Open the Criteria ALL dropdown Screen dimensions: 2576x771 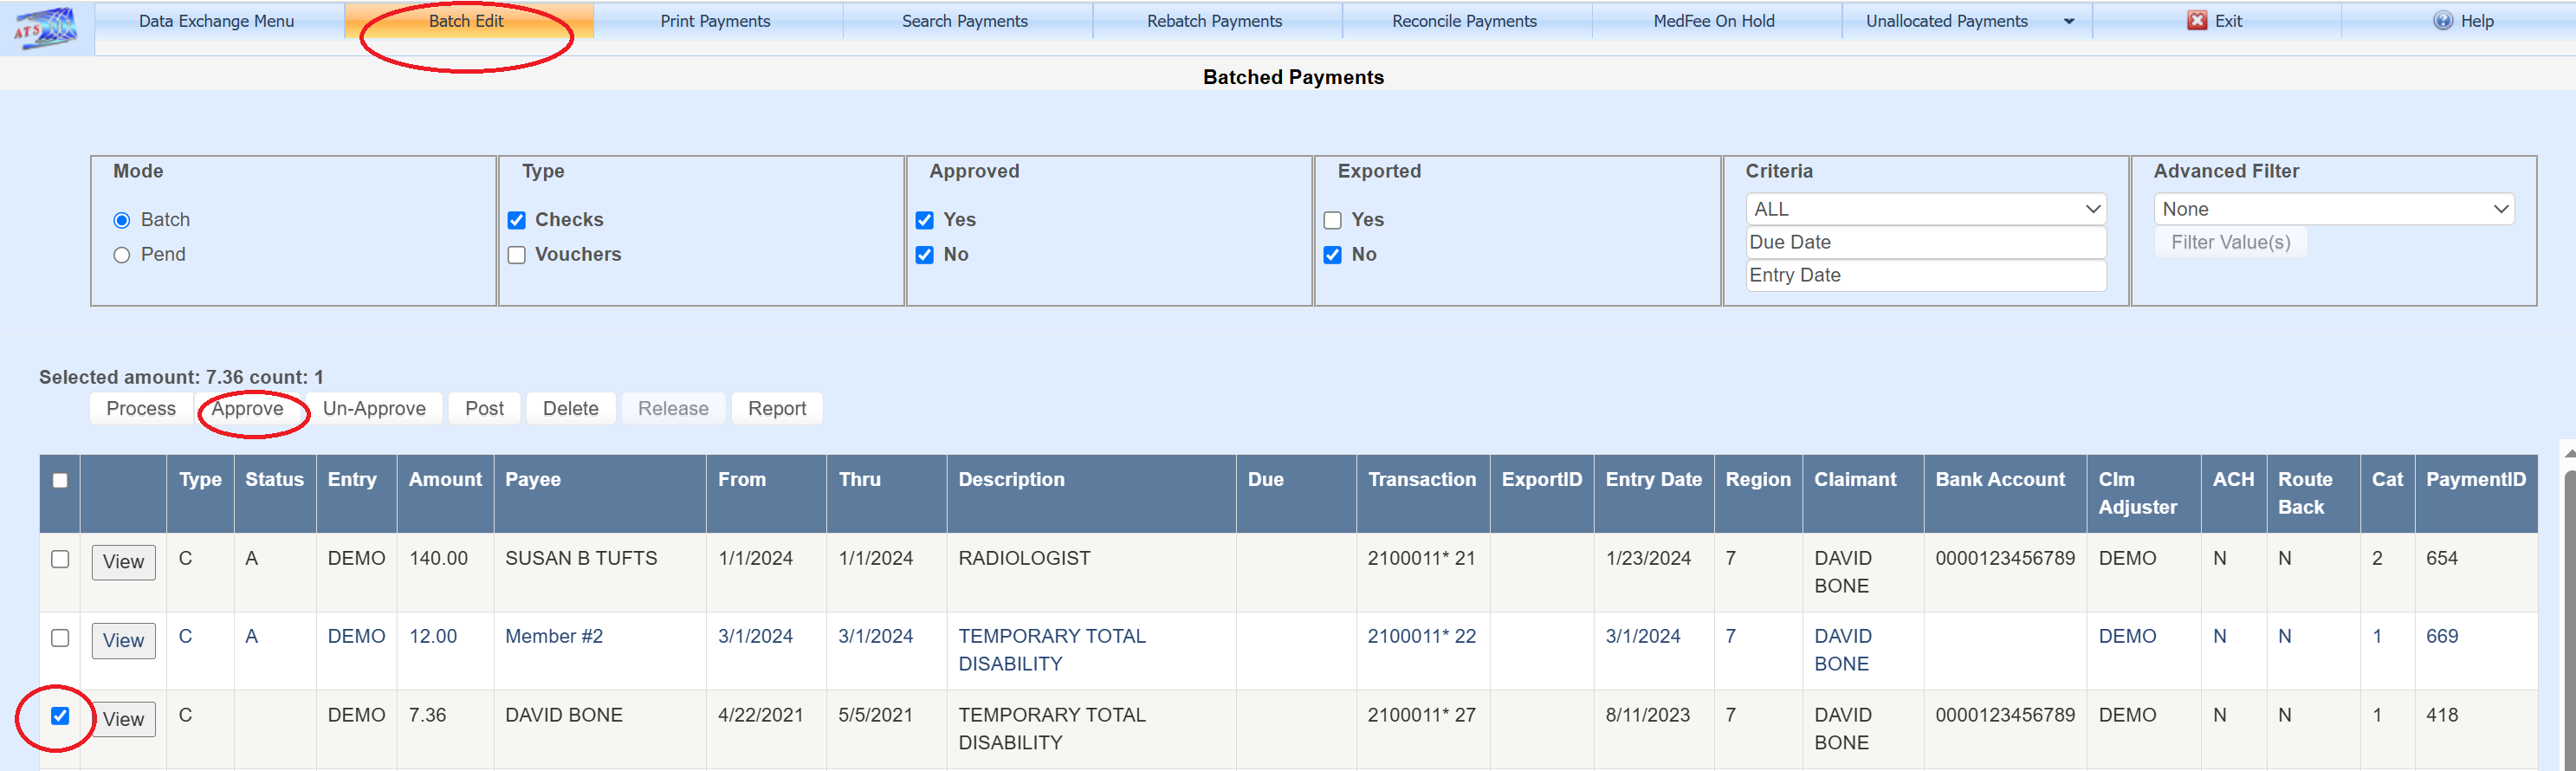point(1925,209)
